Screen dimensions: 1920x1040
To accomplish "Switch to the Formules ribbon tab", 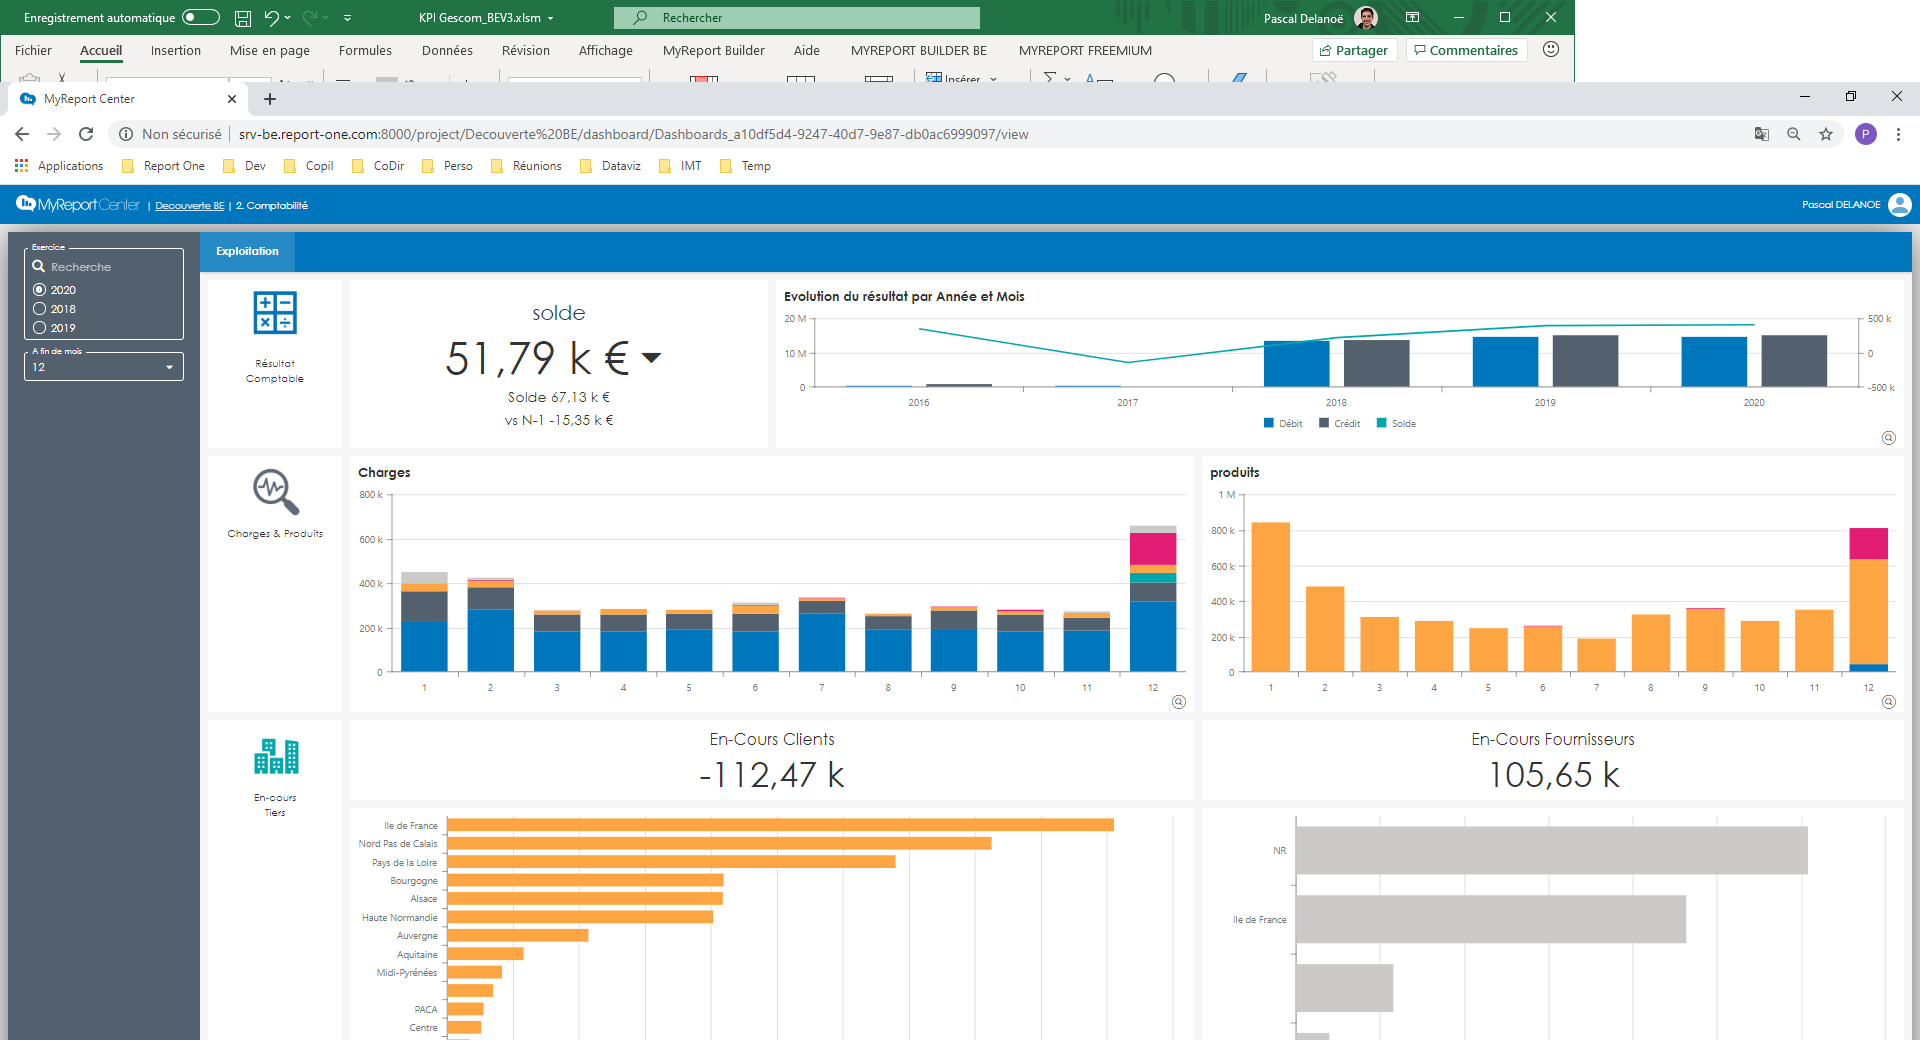I will [x=365, y=51].
